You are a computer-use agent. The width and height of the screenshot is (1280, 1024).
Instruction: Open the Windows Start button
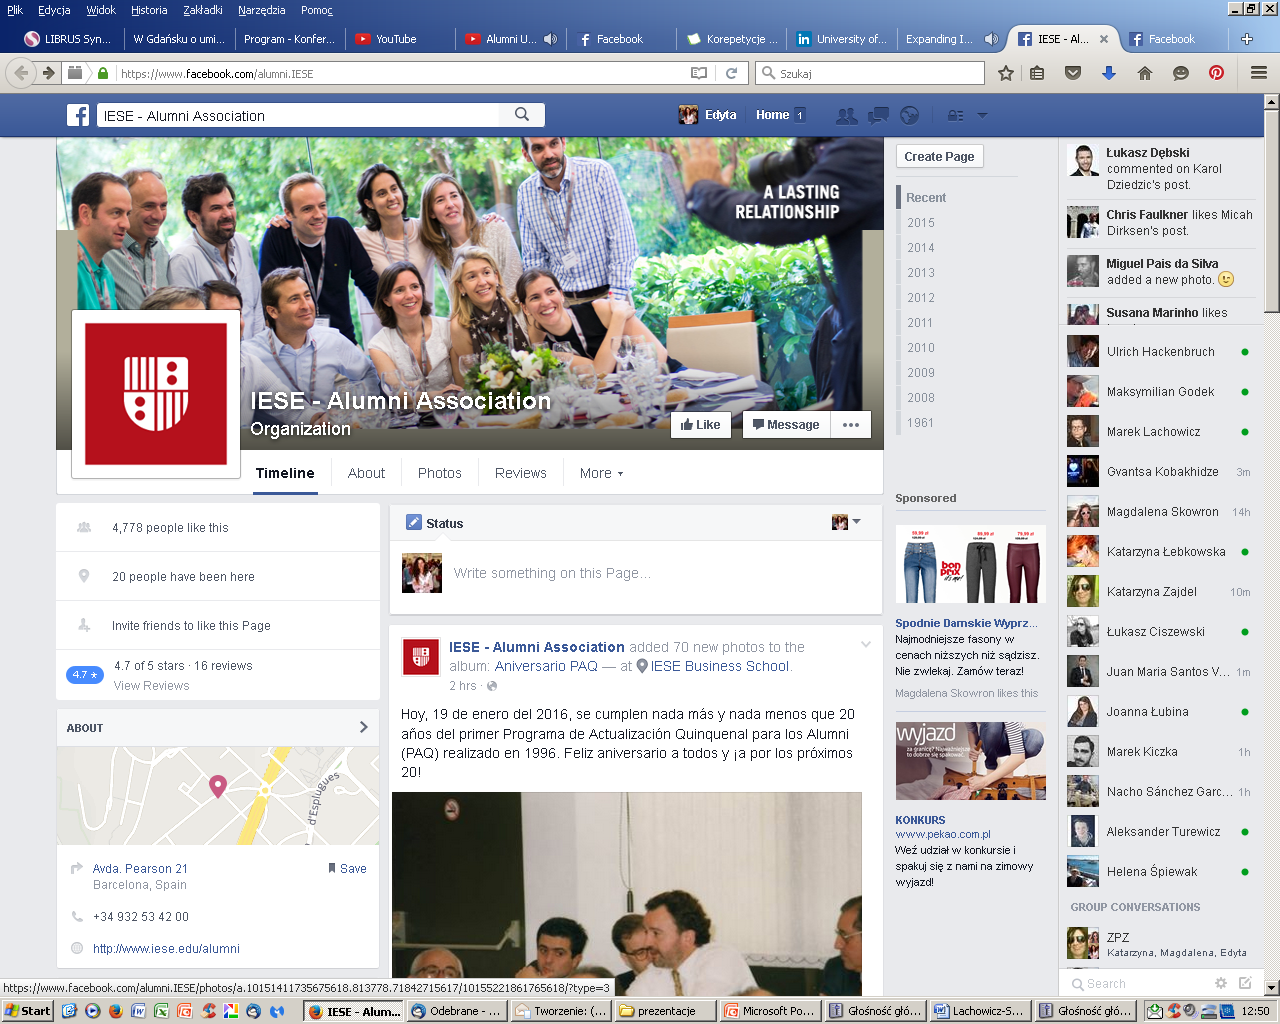coord(27,1011)
